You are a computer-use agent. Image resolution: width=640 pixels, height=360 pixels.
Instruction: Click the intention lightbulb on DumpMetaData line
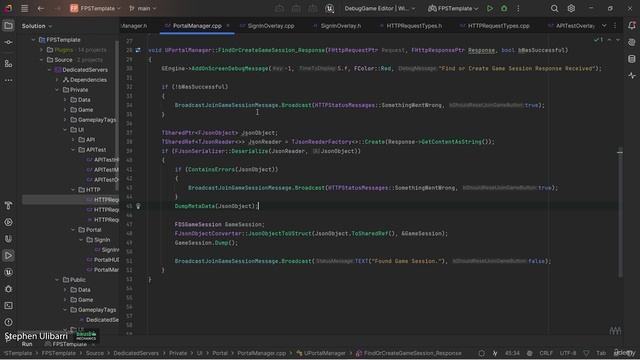point(138,206)
